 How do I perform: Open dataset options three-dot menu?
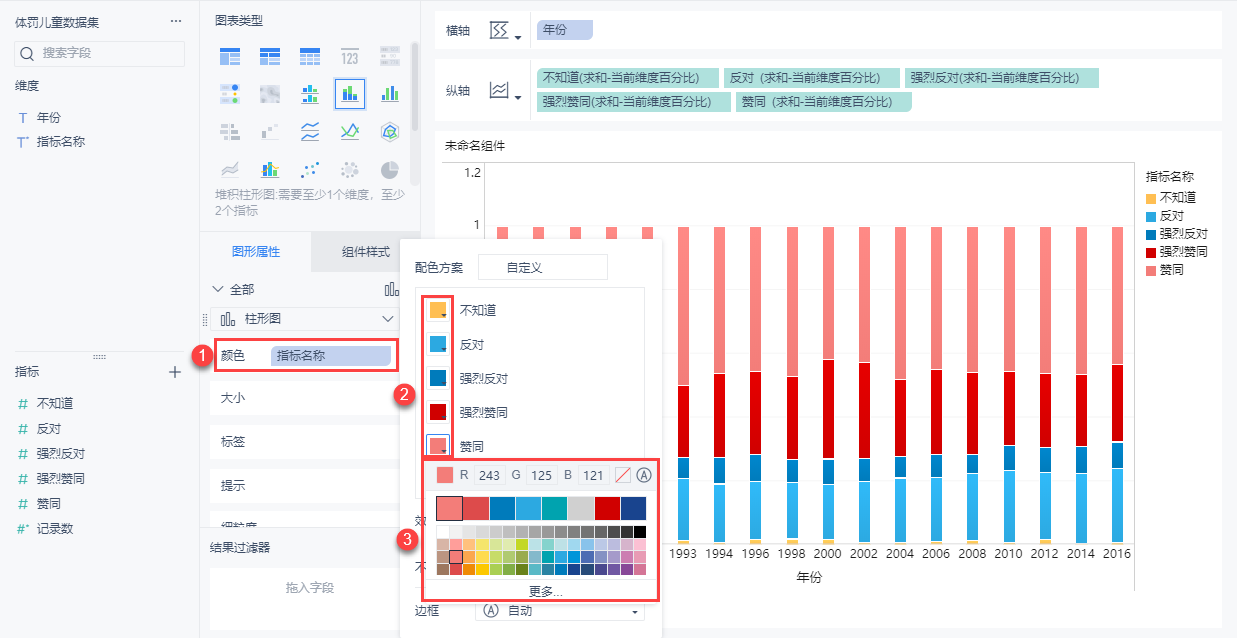click(x=176, y=21)
